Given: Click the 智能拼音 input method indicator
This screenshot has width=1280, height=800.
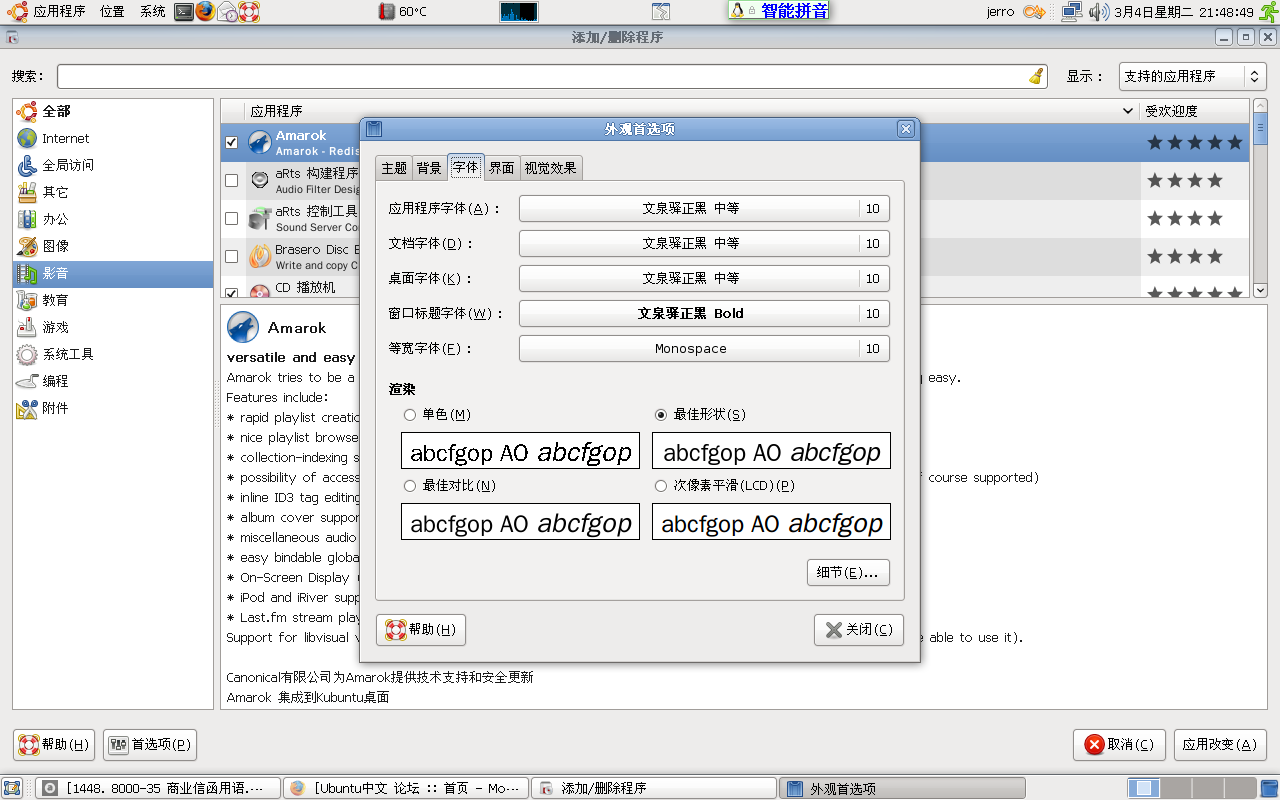Looking at the screenshot, I should point(779,11).
